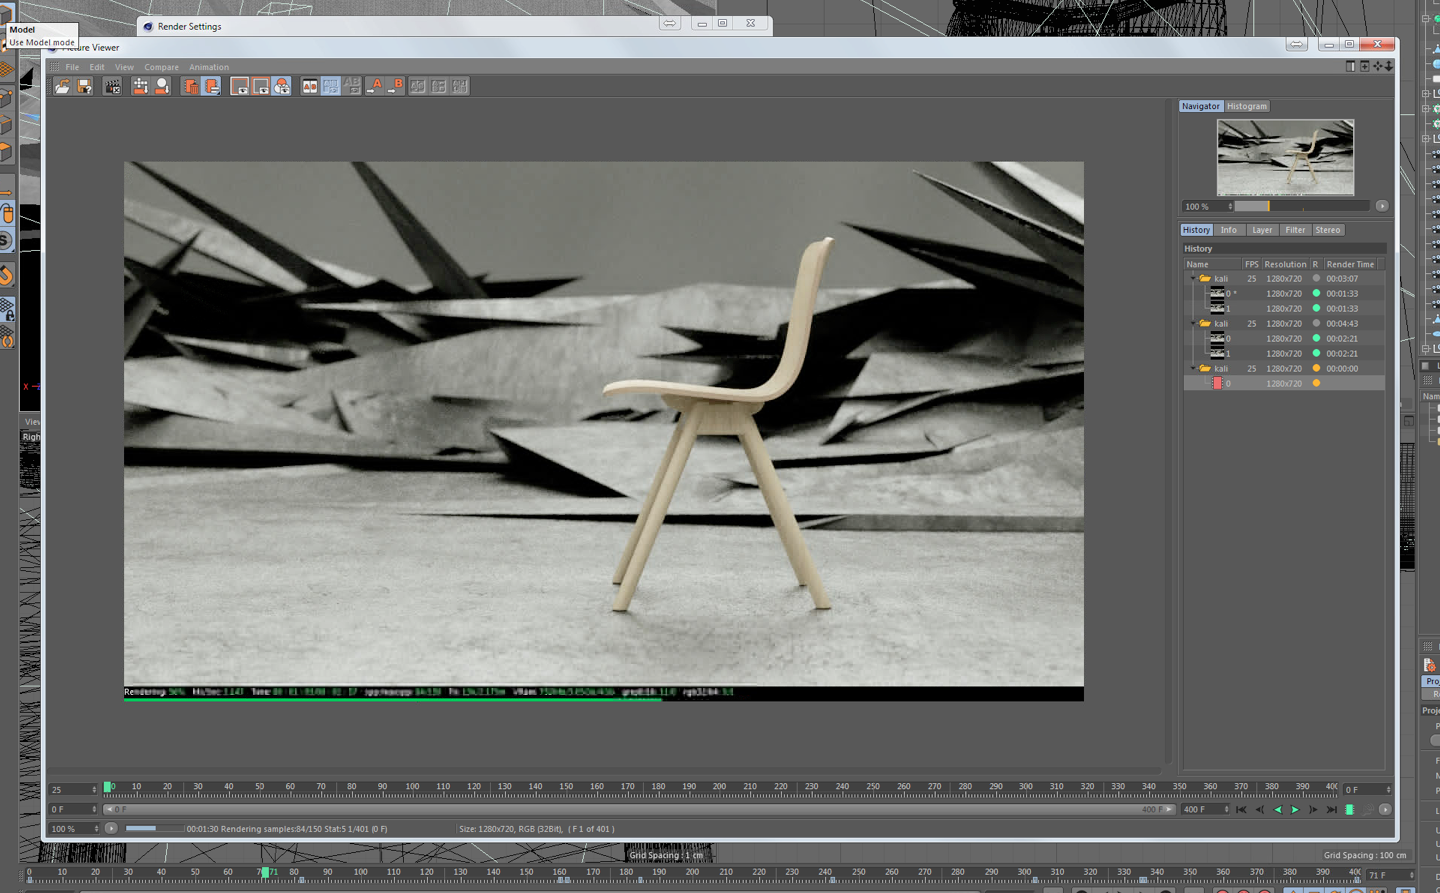Viewport: 1440px width, 893px height.
Task: Click the blue highlighted AB split icon
Action: coord(331,87)
